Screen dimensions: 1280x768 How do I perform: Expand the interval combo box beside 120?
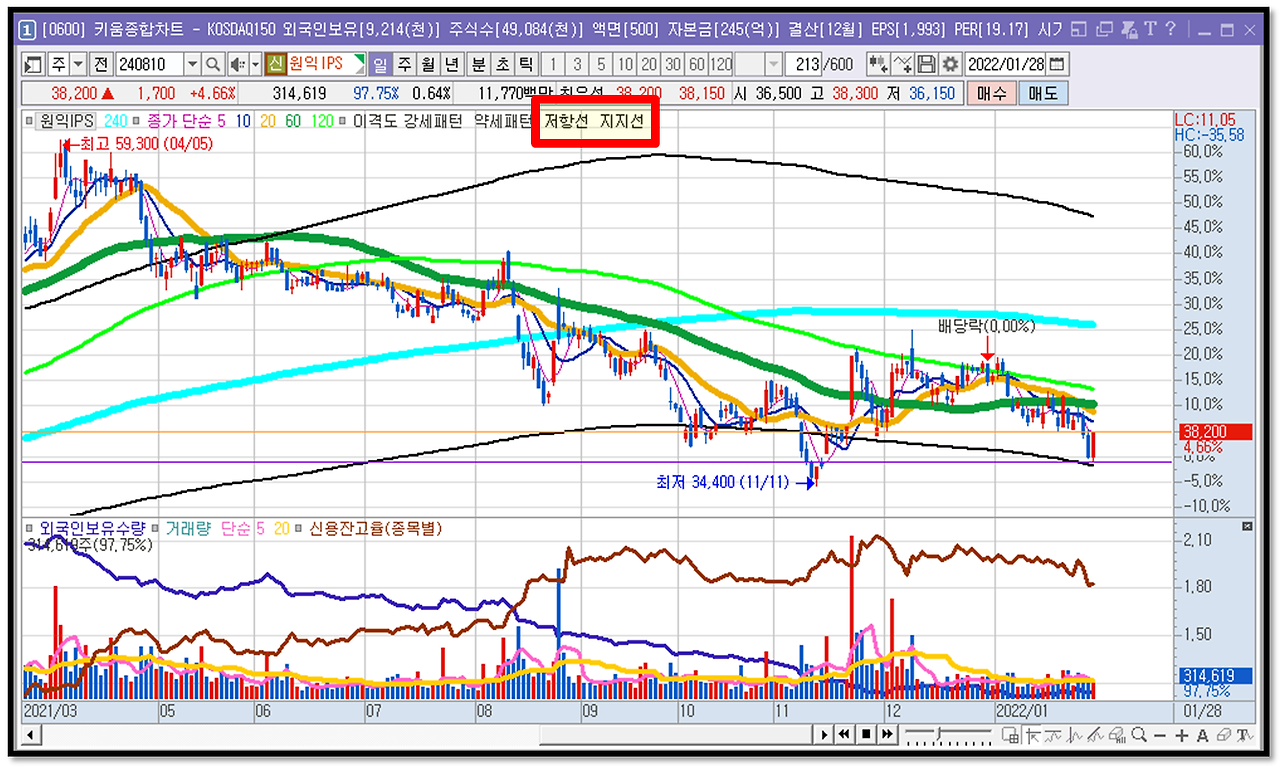[773, 64]
